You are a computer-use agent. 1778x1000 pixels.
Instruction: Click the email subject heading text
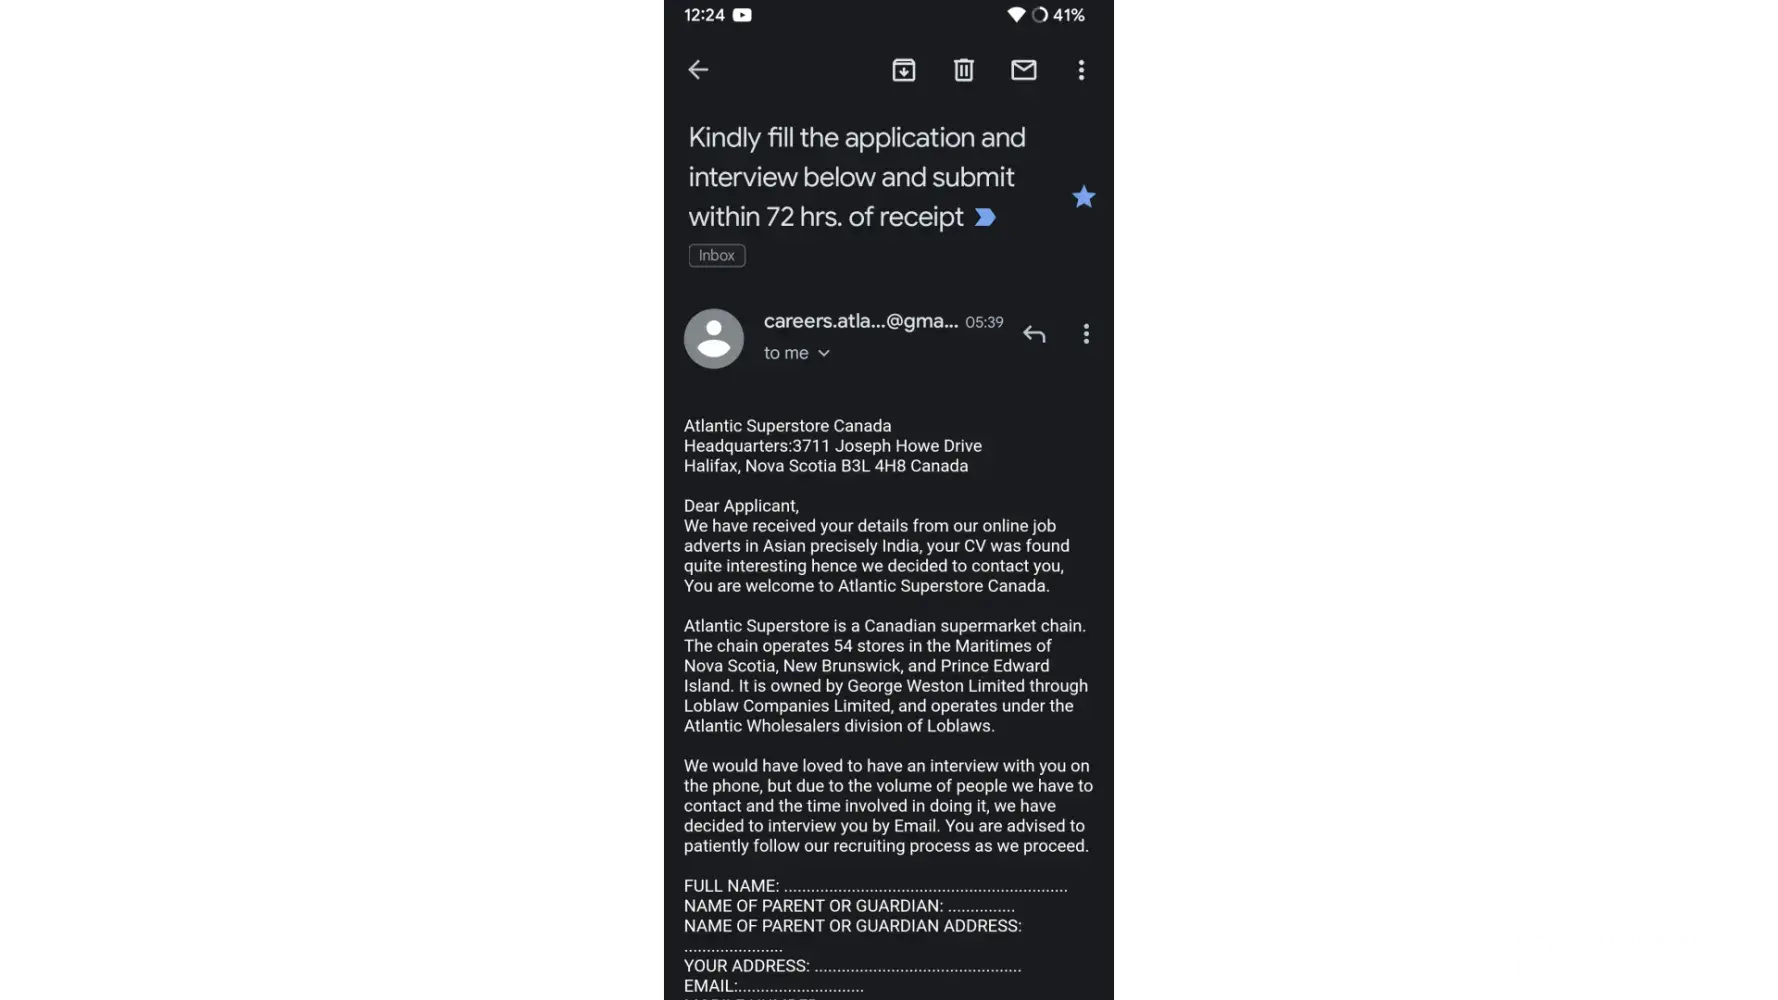click(856, 177)
